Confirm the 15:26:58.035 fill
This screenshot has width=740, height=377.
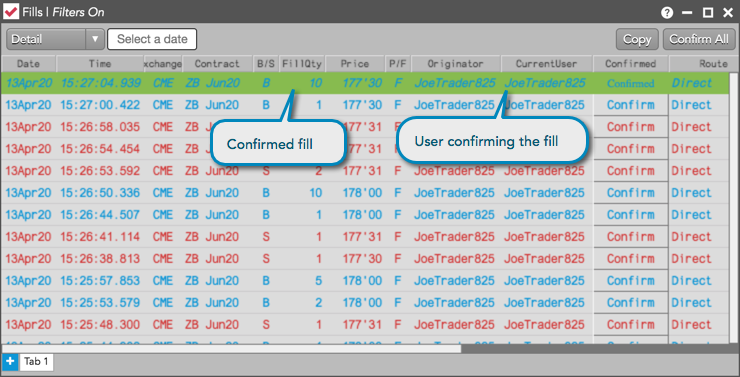coord(631,127)
